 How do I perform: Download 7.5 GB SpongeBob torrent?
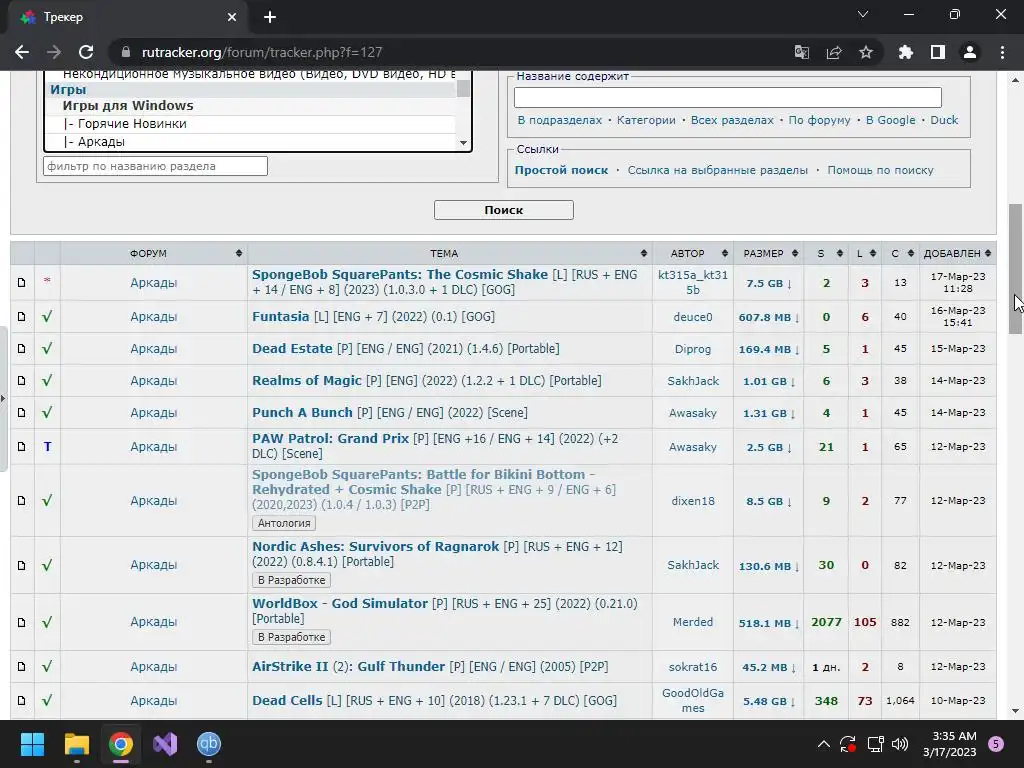[769, 283]
